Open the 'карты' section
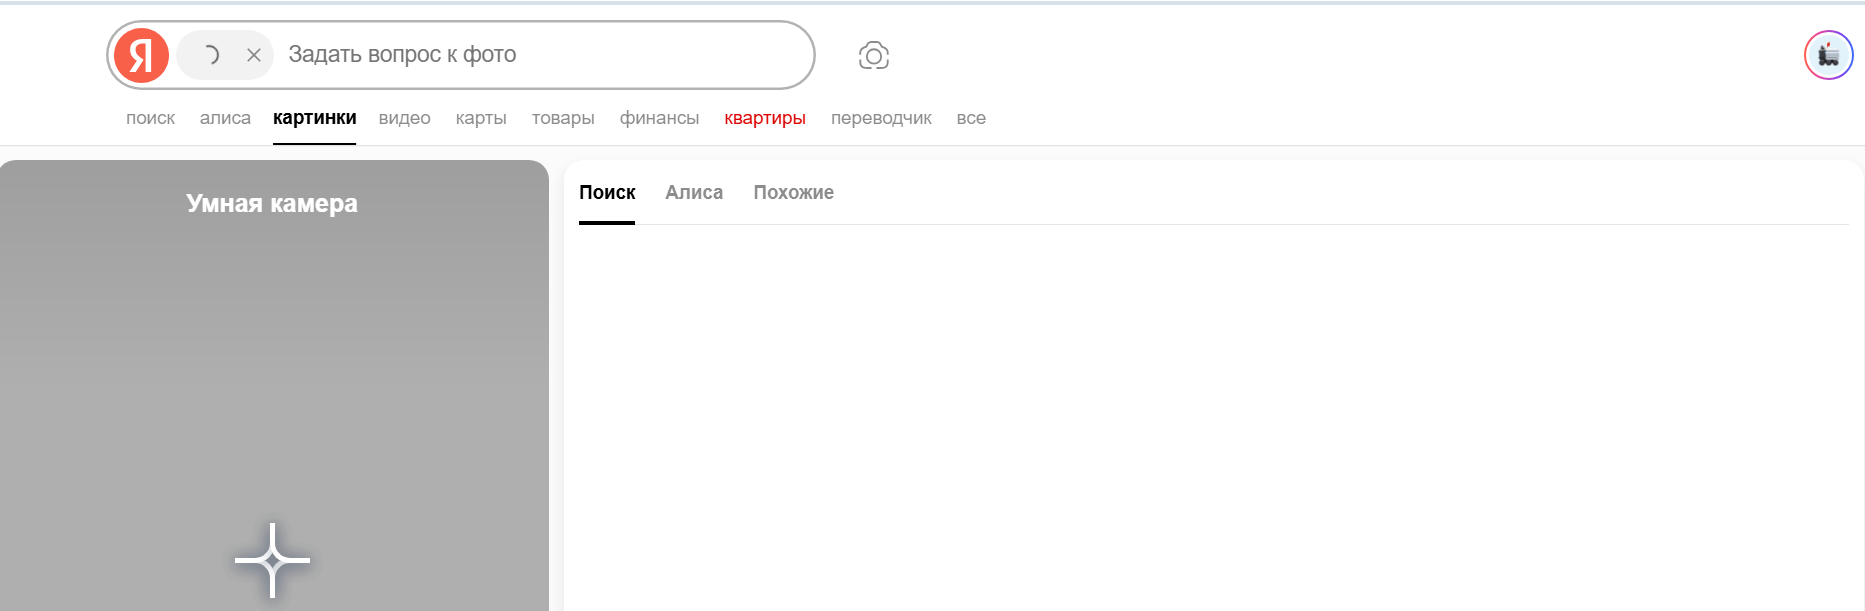The width and height of the screenshot is (1865, 611). click(481, 118)
